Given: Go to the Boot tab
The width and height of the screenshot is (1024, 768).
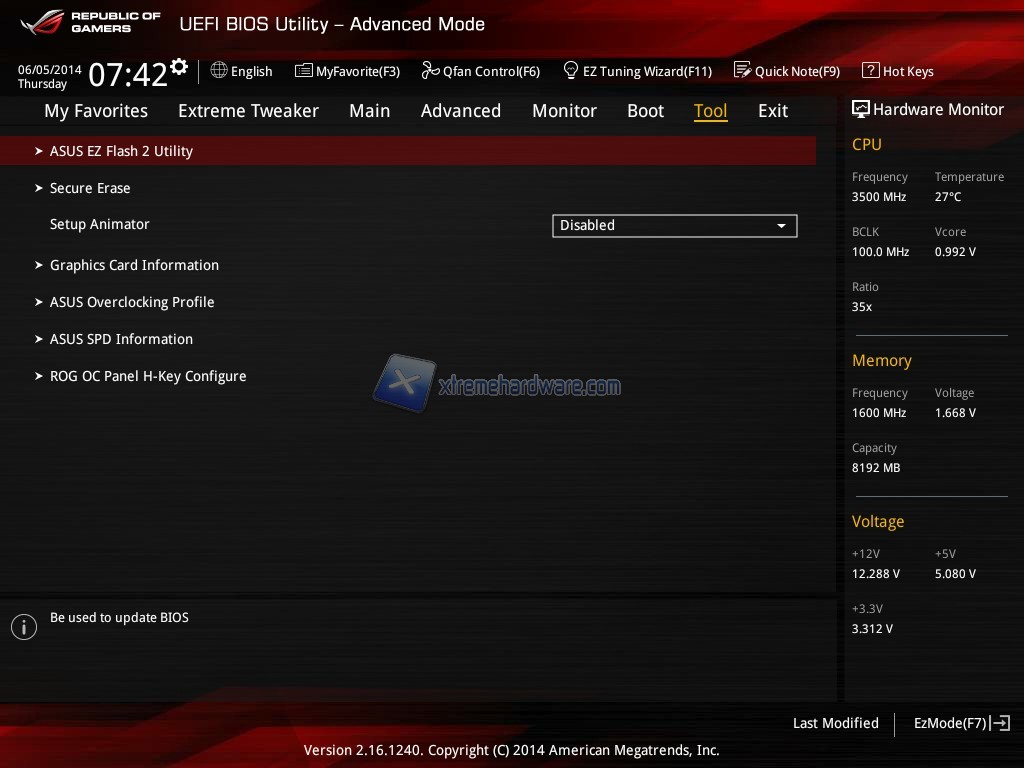Looking at the screenshot, I should pyautogui.click(x=645, y=111).
